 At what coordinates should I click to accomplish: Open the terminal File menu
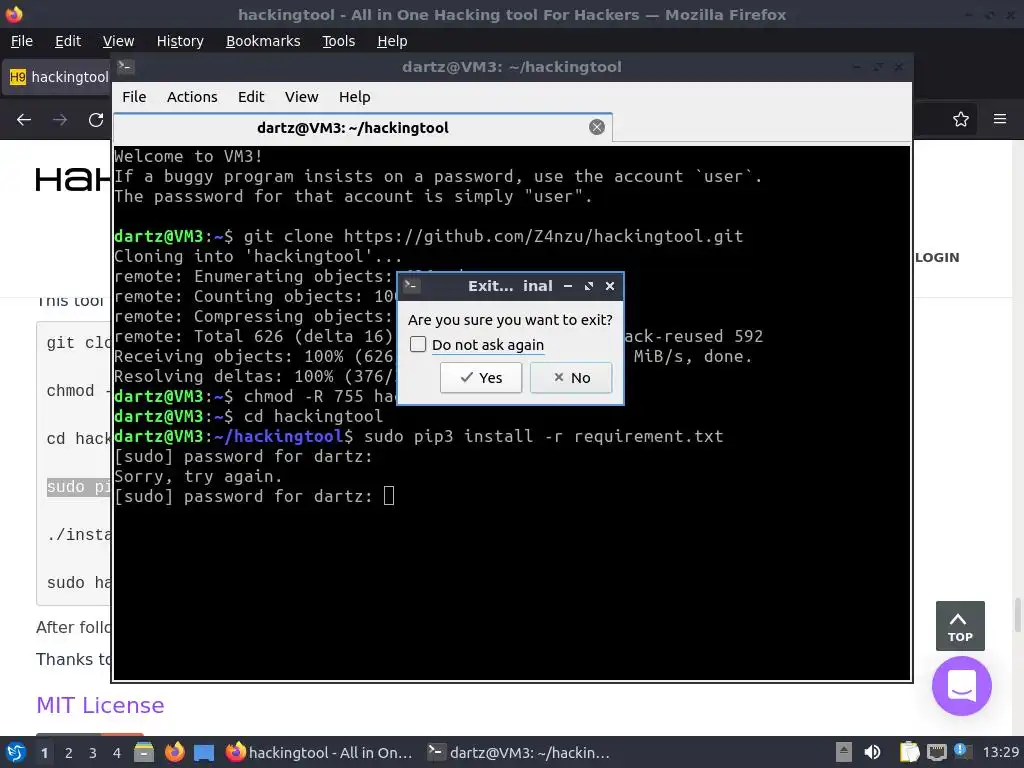click(x=134, y=97)
